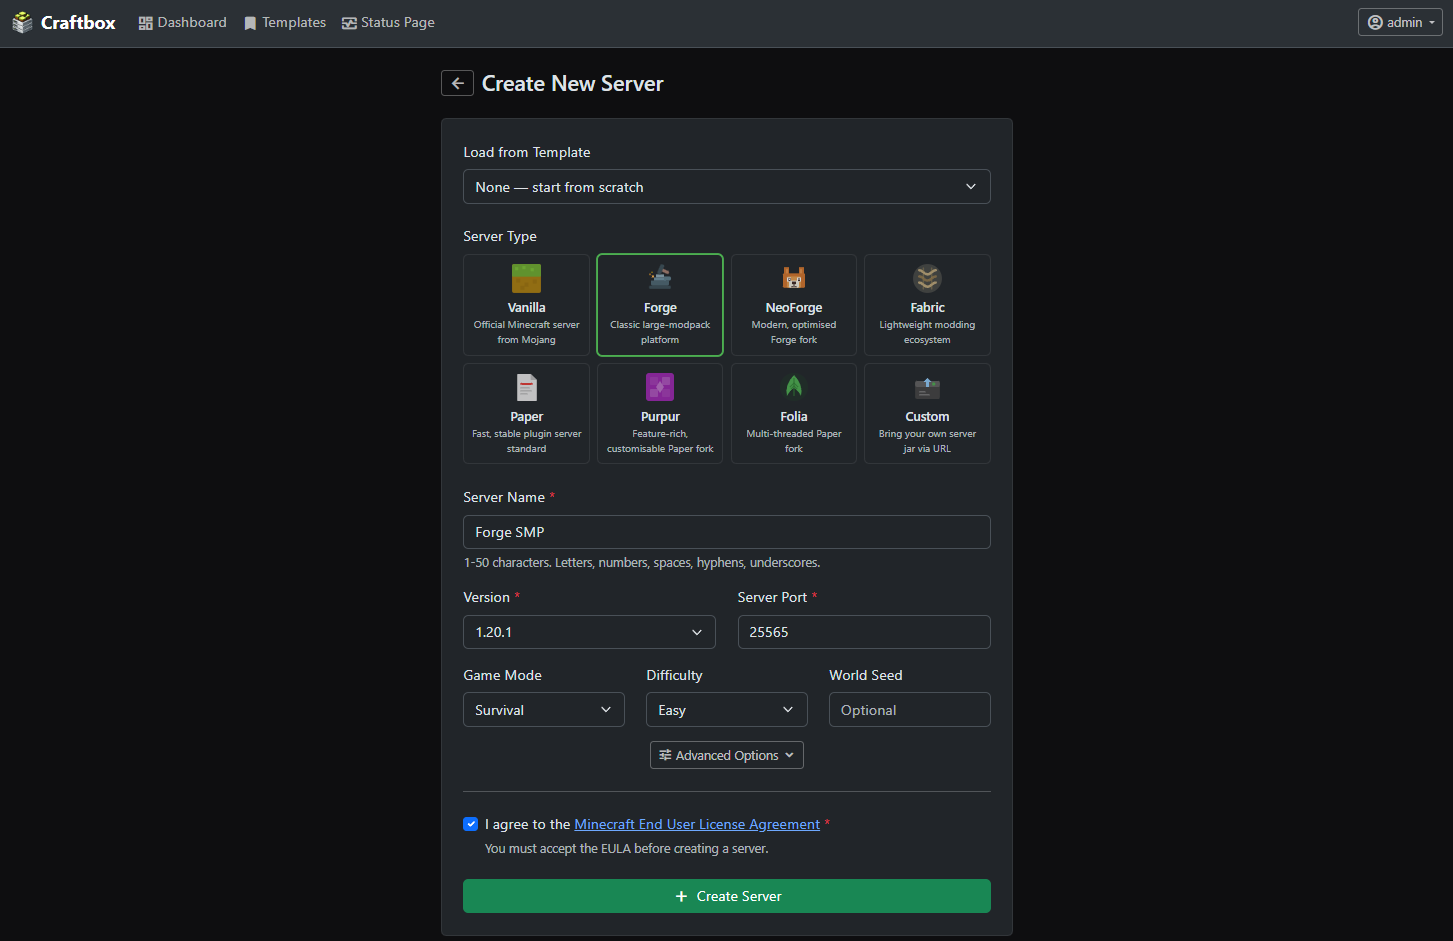
Task: Click the Purpur purple block icon
Action: point(660,387)
